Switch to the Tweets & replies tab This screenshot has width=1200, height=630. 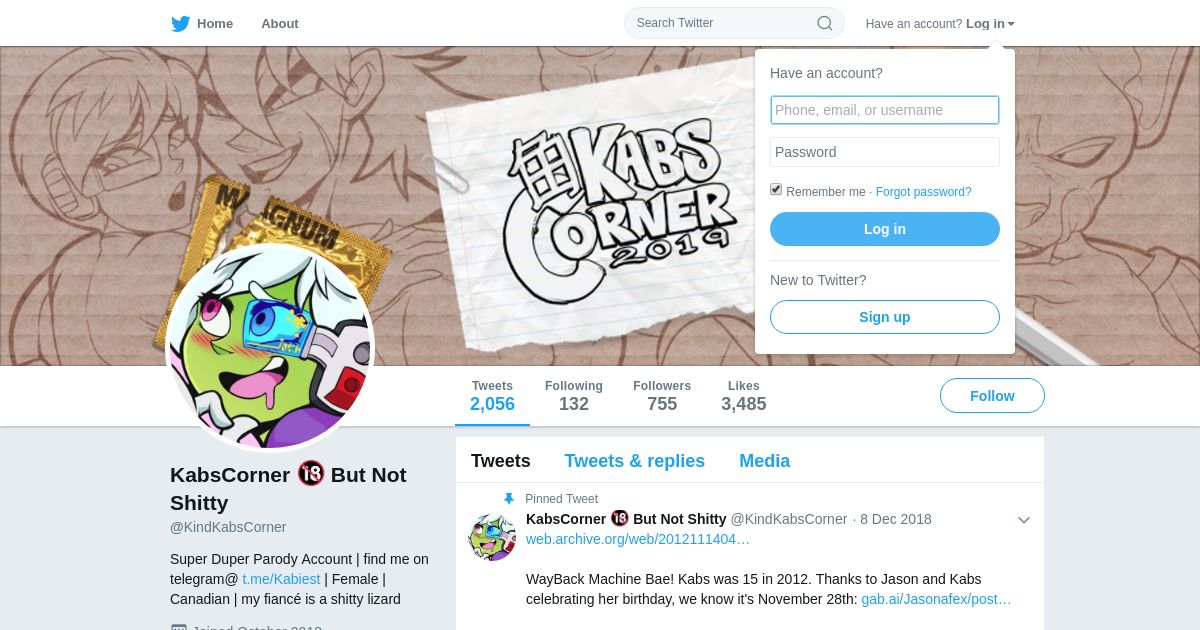click(635, 461)
